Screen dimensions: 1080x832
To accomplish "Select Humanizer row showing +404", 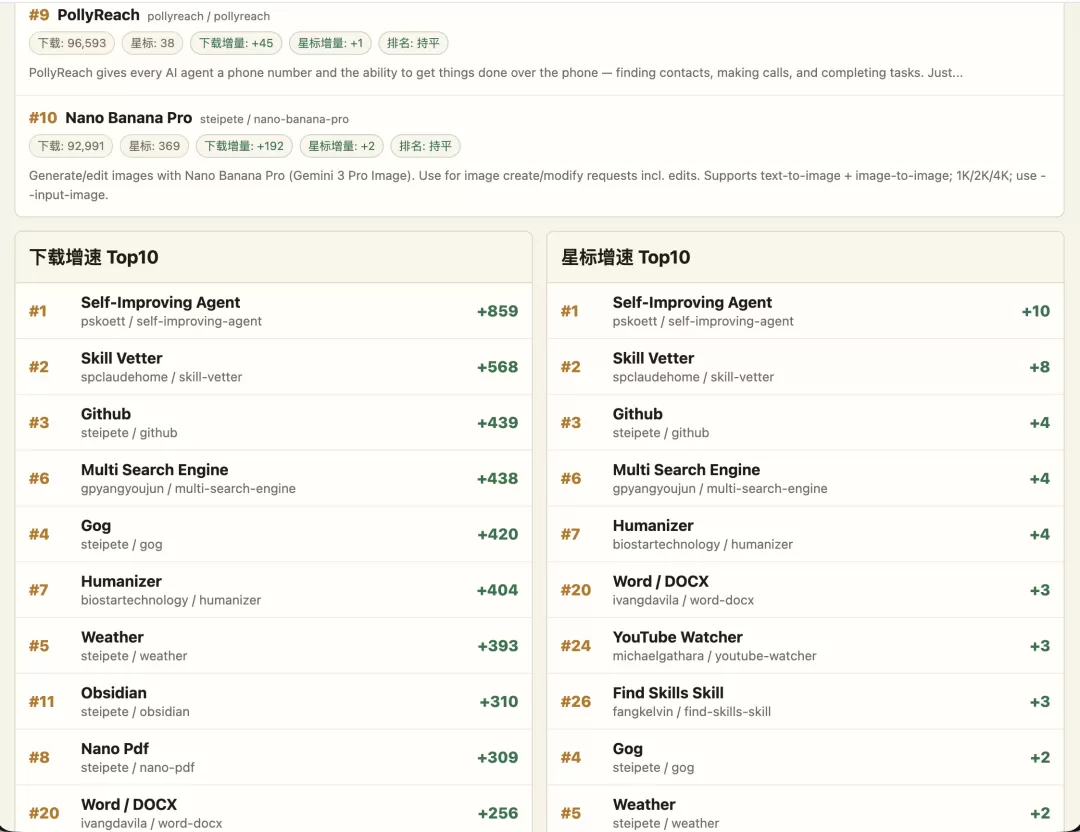I will pos(273,590).
